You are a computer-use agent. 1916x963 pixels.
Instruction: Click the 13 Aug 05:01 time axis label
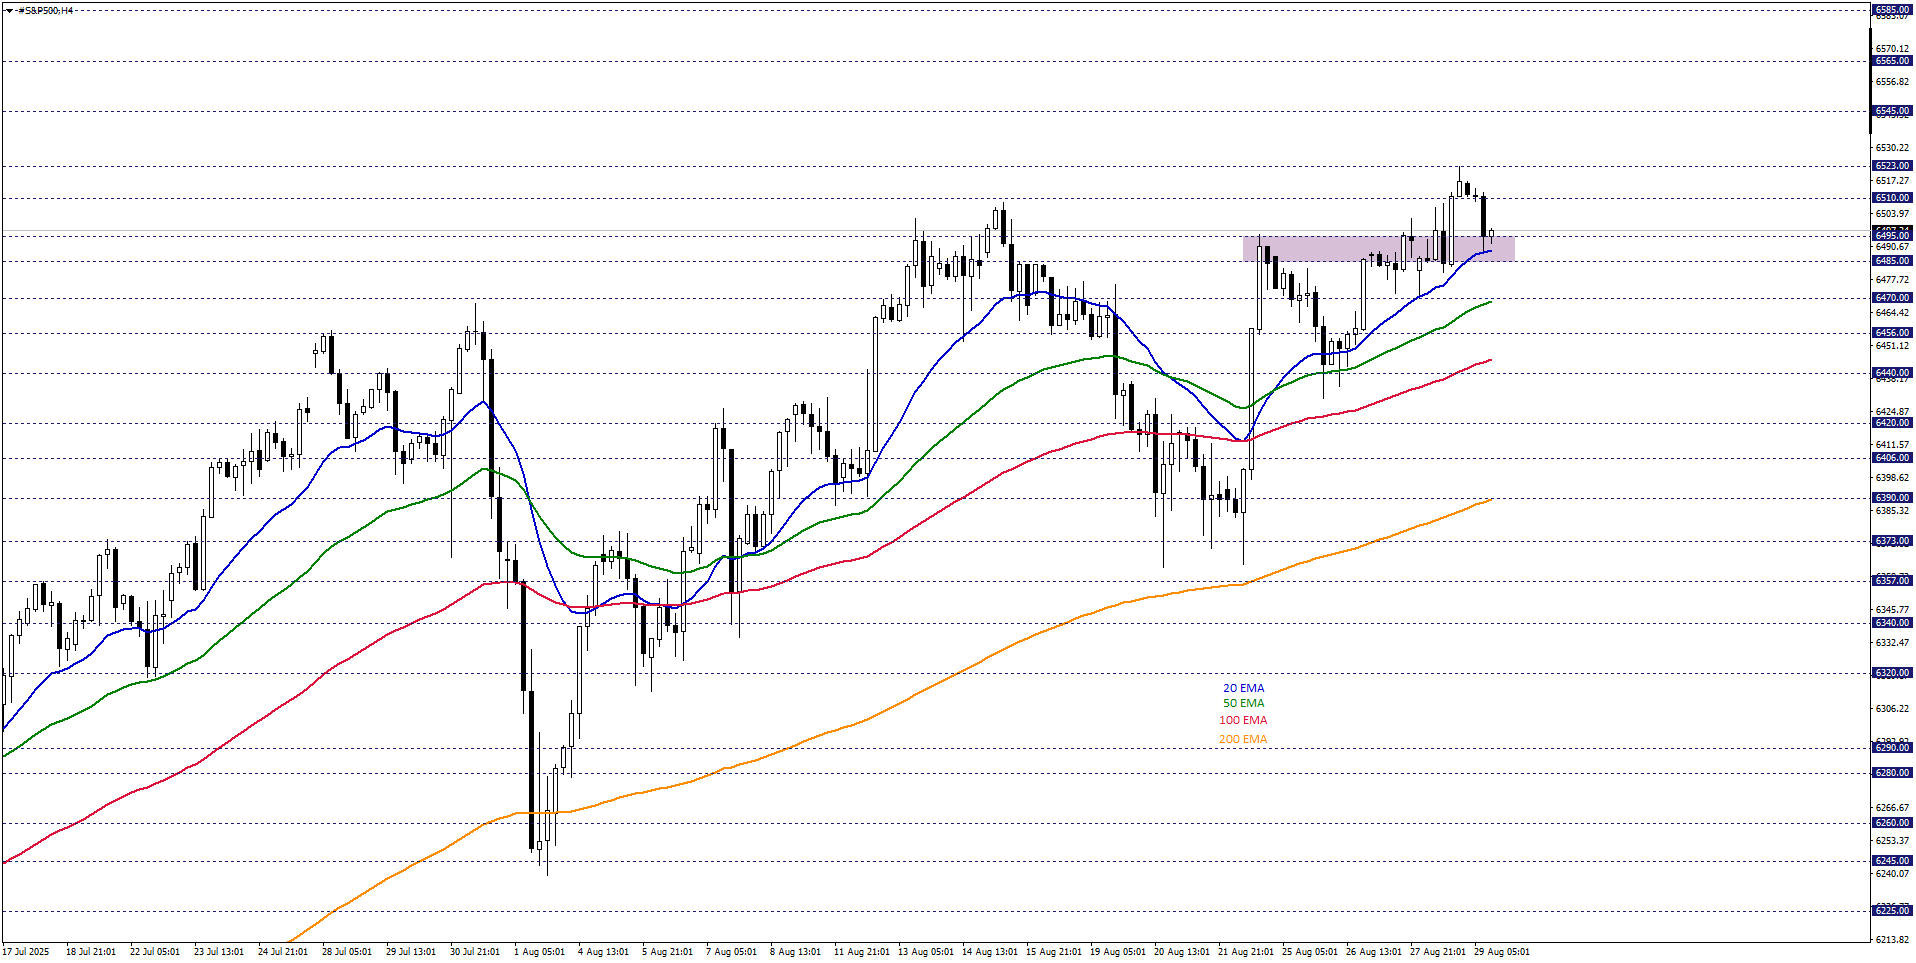[x=925, y=952]
